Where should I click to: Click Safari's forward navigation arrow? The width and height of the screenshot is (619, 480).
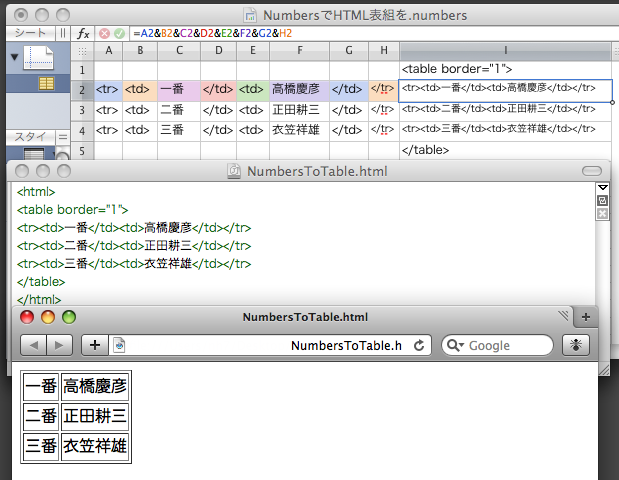pyautogui.click(x=59, y=345)
